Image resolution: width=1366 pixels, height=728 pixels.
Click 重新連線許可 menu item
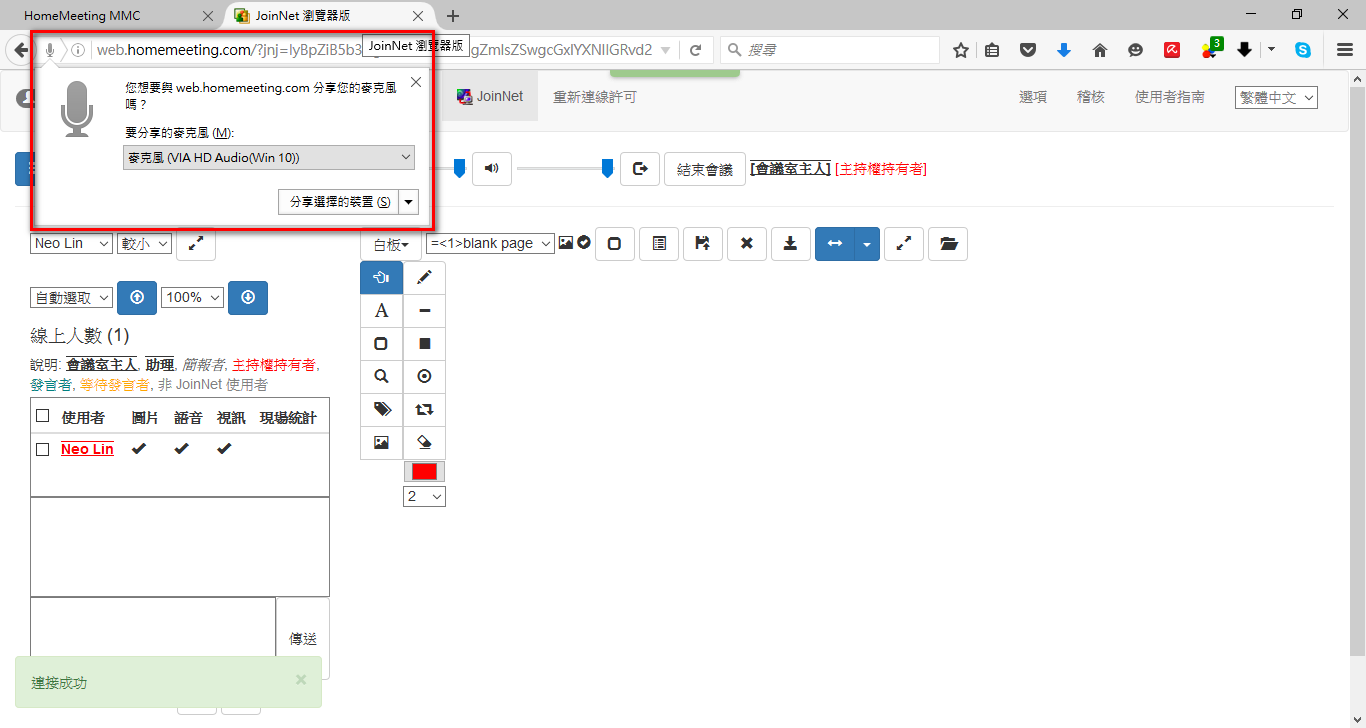coord(595,97)
